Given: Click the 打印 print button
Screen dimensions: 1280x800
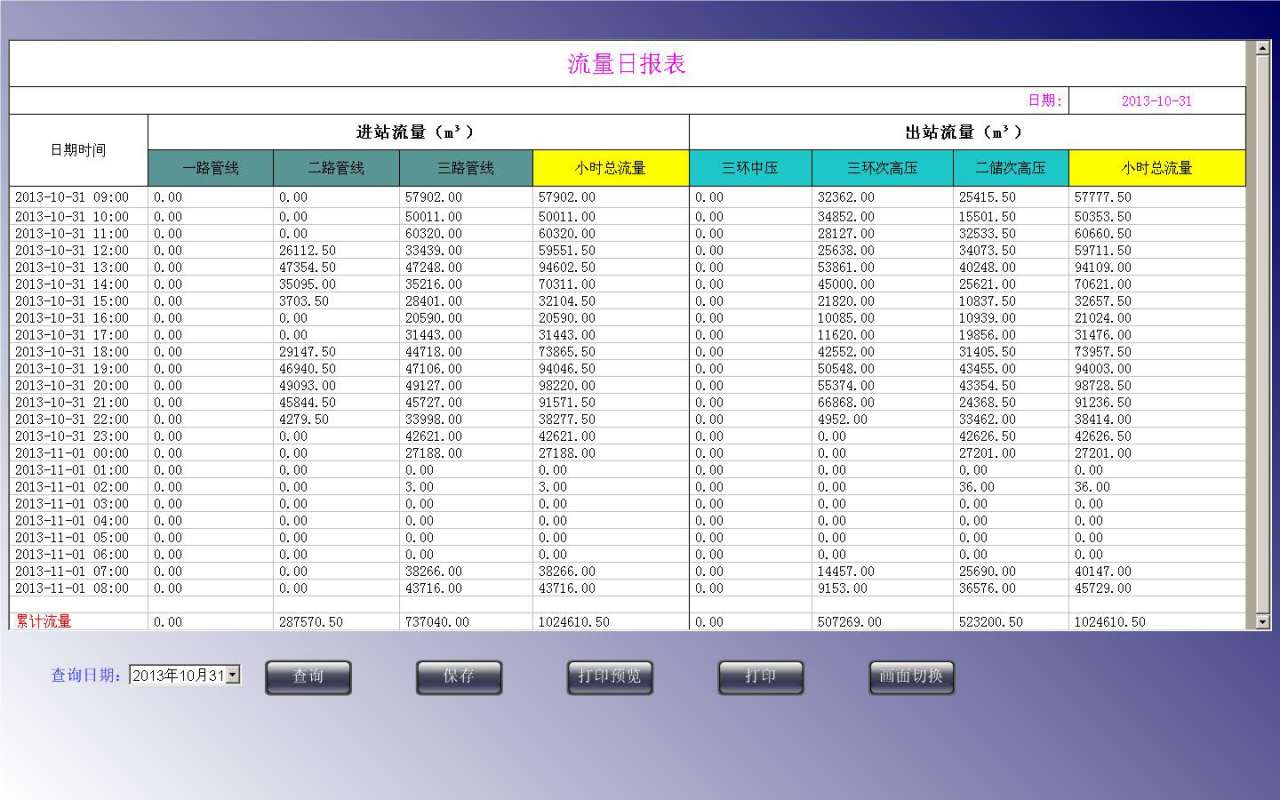Looking at the screenshot, I should [761, 677].
